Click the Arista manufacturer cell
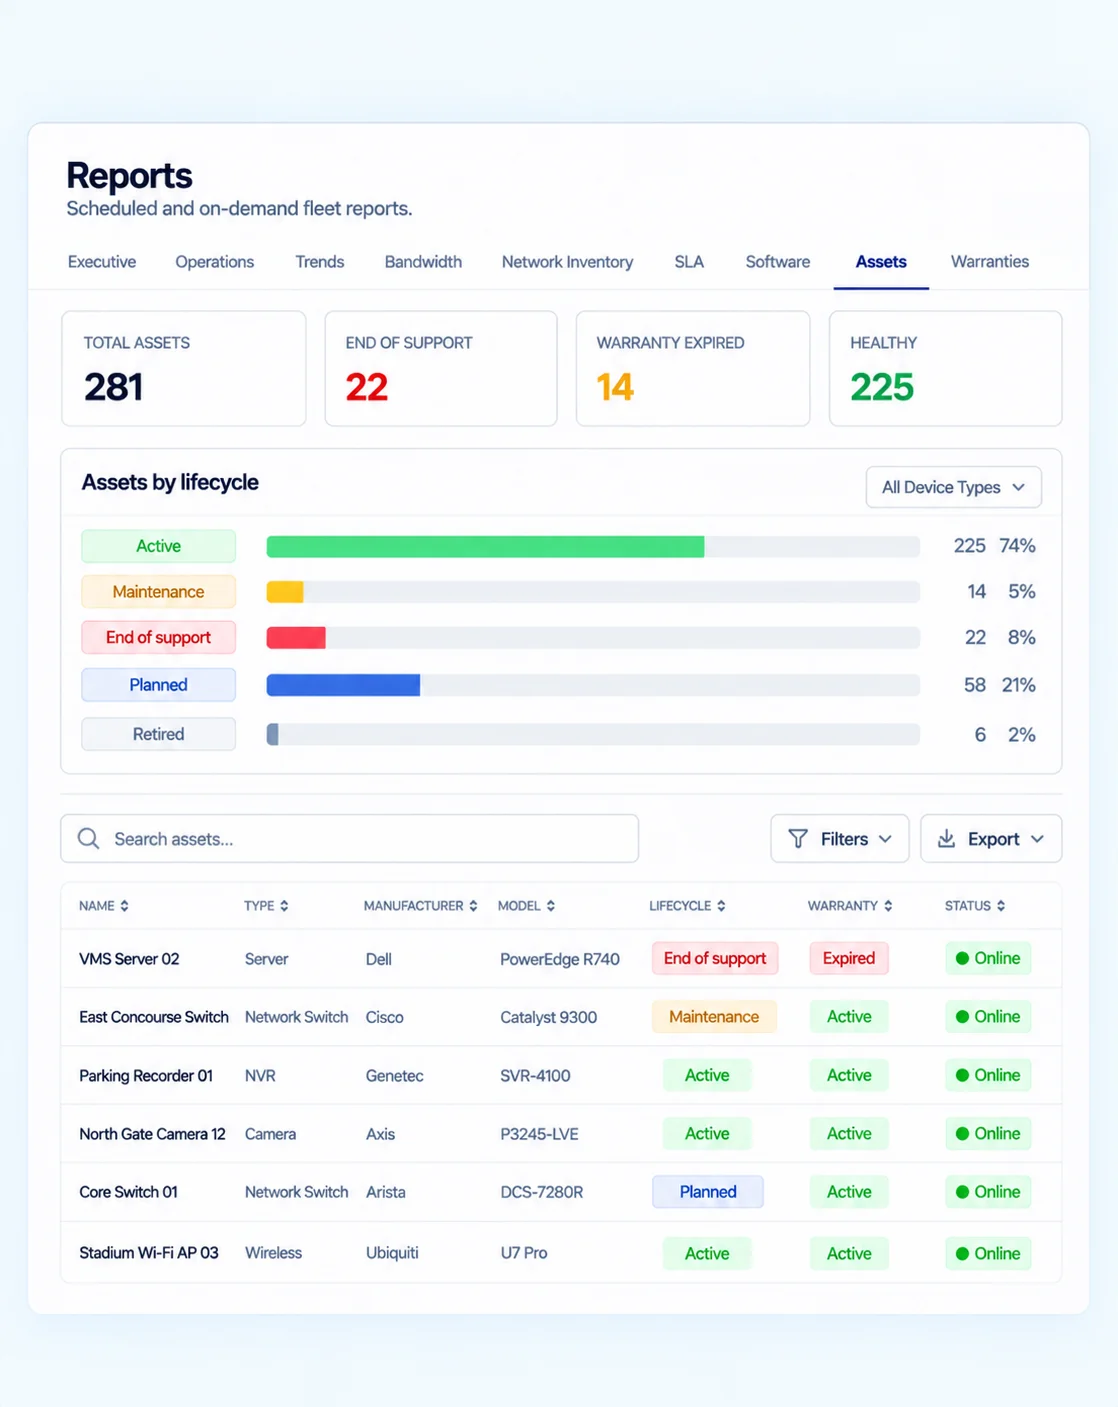 385,1192
